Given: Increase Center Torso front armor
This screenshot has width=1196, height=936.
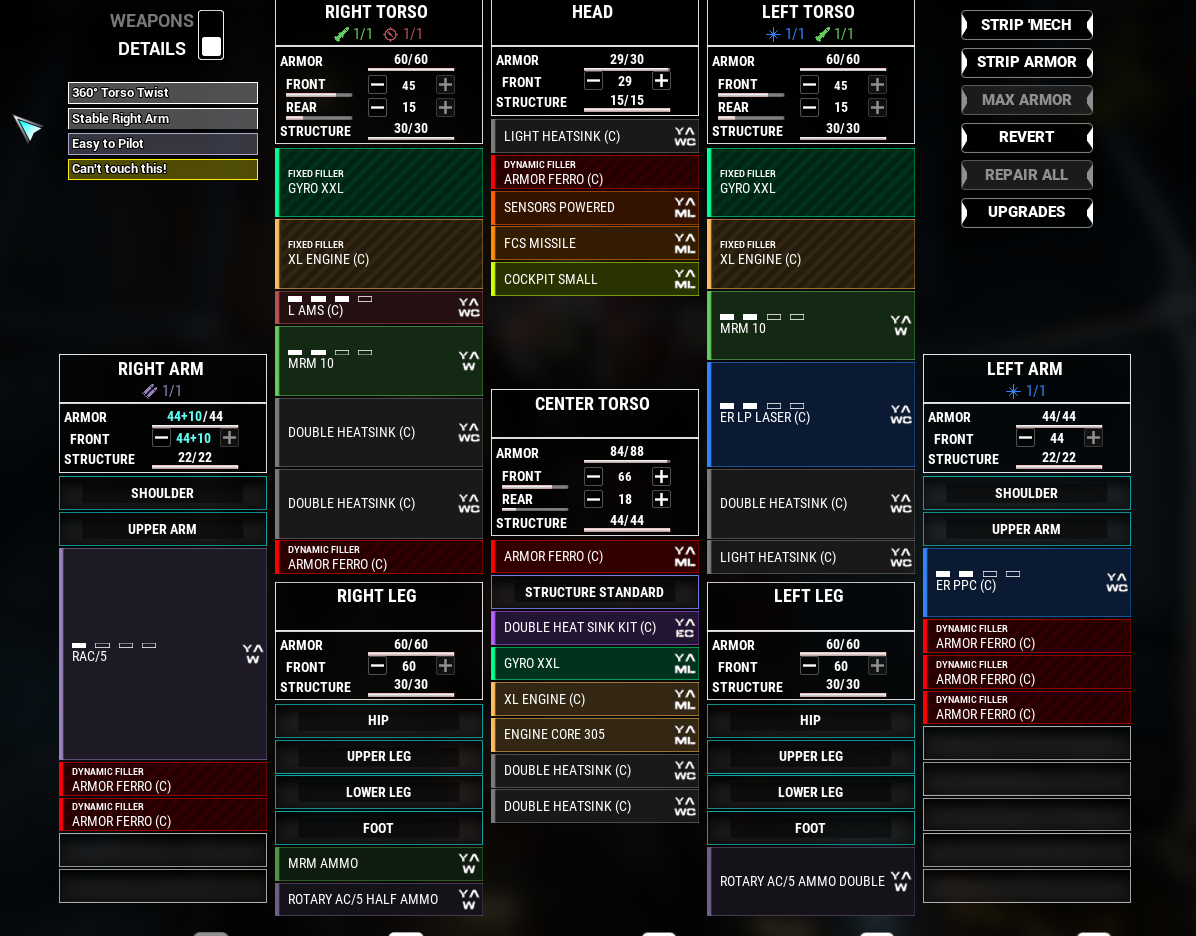Looking at the screenshot, I should 661,477.
